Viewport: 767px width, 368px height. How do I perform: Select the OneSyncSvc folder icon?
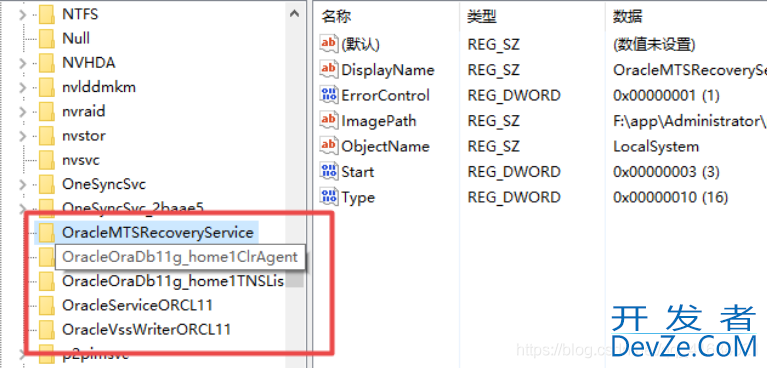[47, 184]
